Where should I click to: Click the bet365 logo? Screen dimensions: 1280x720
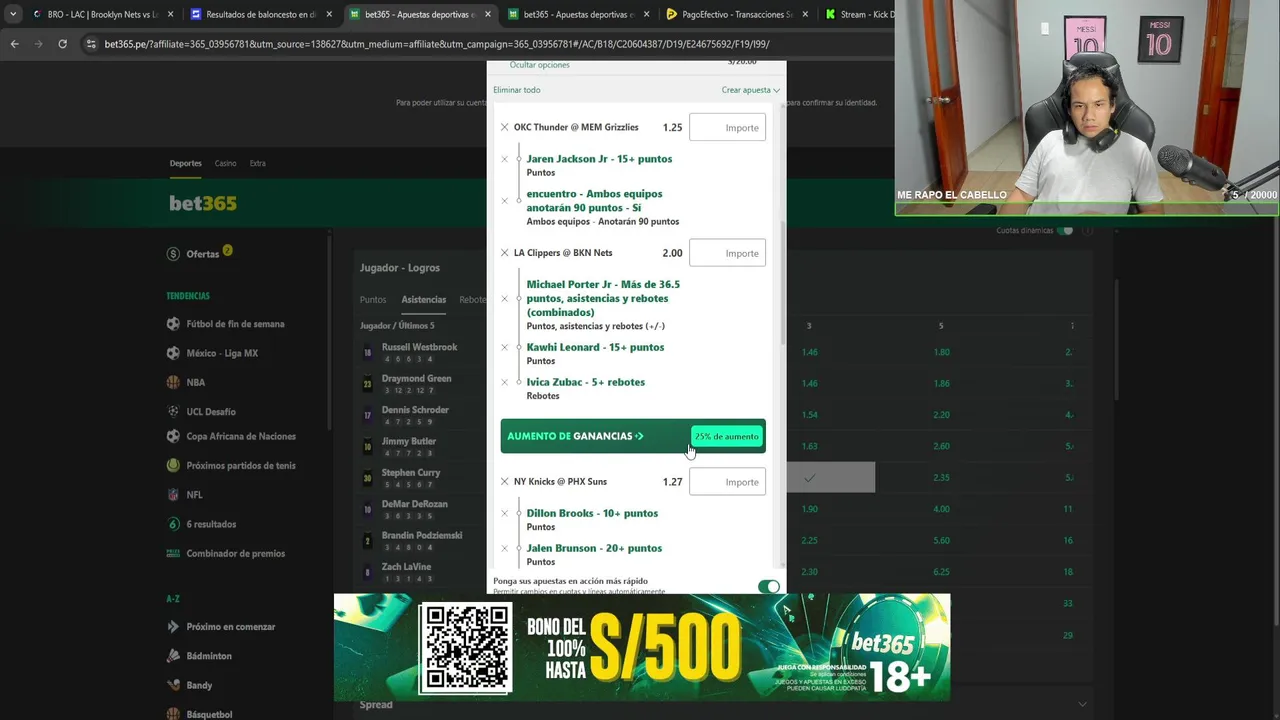pyautogui.click(x=203, y=203)
